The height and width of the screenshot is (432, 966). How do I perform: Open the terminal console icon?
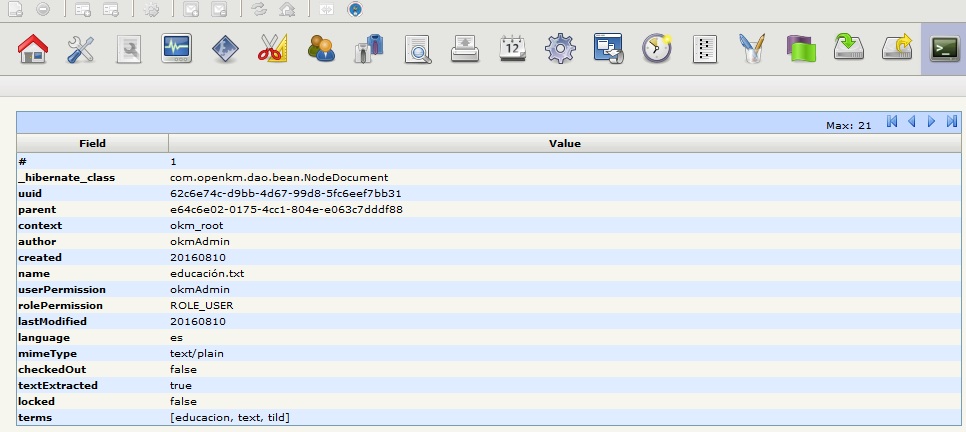943,48
